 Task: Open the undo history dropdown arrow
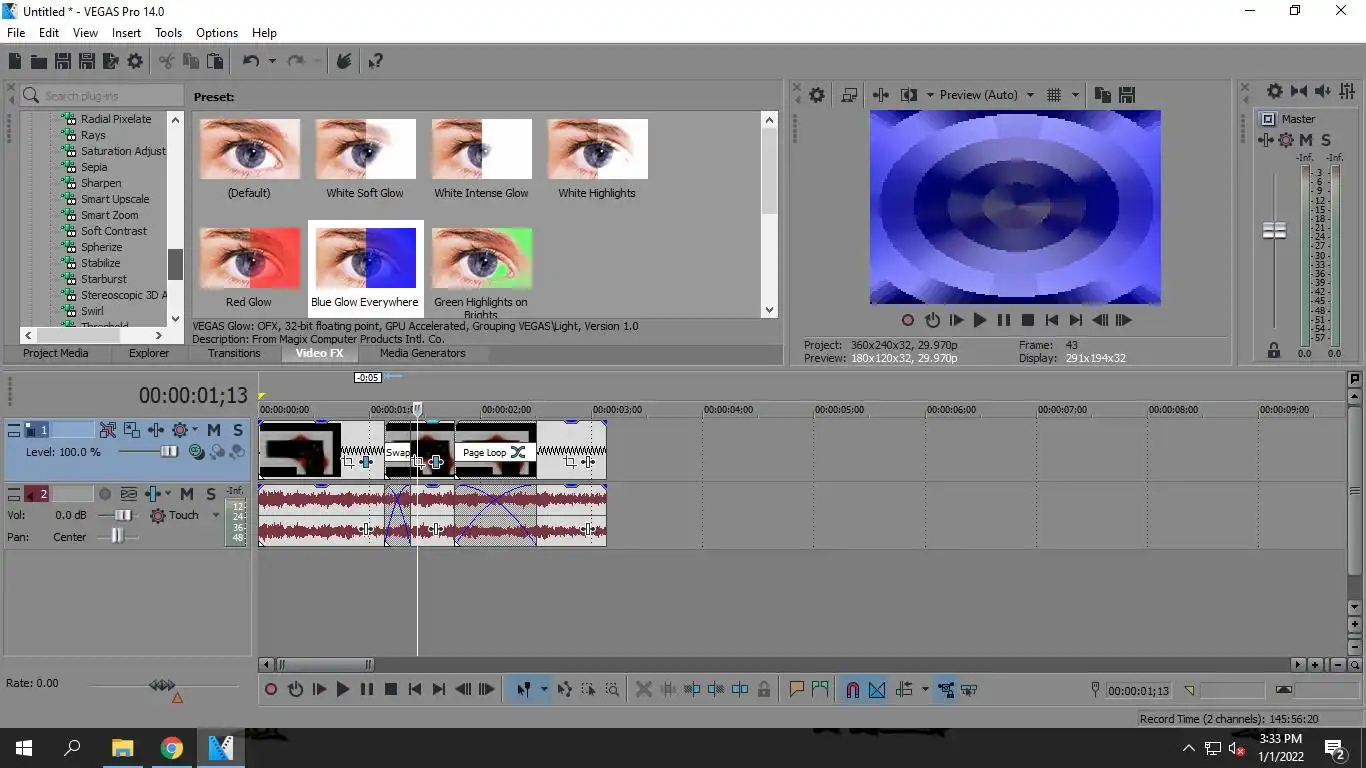tap(272, 61)
